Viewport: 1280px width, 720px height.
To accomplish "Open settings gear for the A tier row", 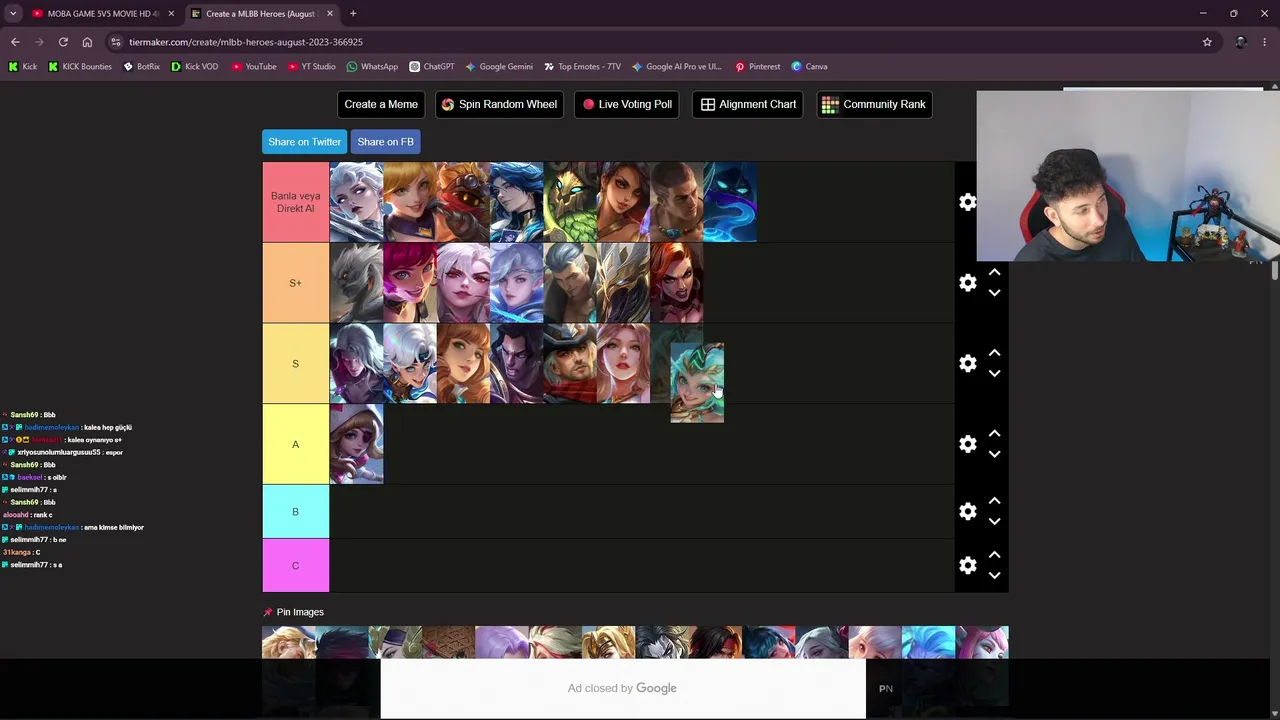I will [x=967, y=444].
